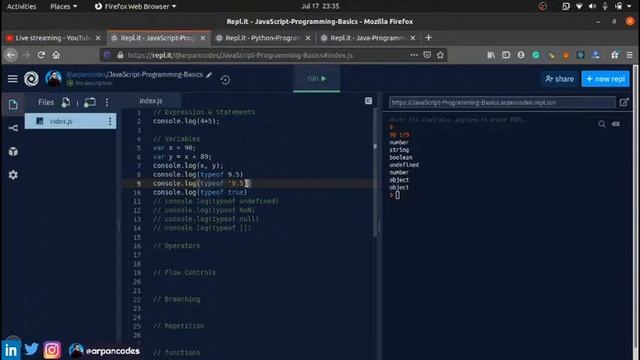640x360 pixels.
Task: Open the arpancodes profile avatar
Action: tap(53, 79)
